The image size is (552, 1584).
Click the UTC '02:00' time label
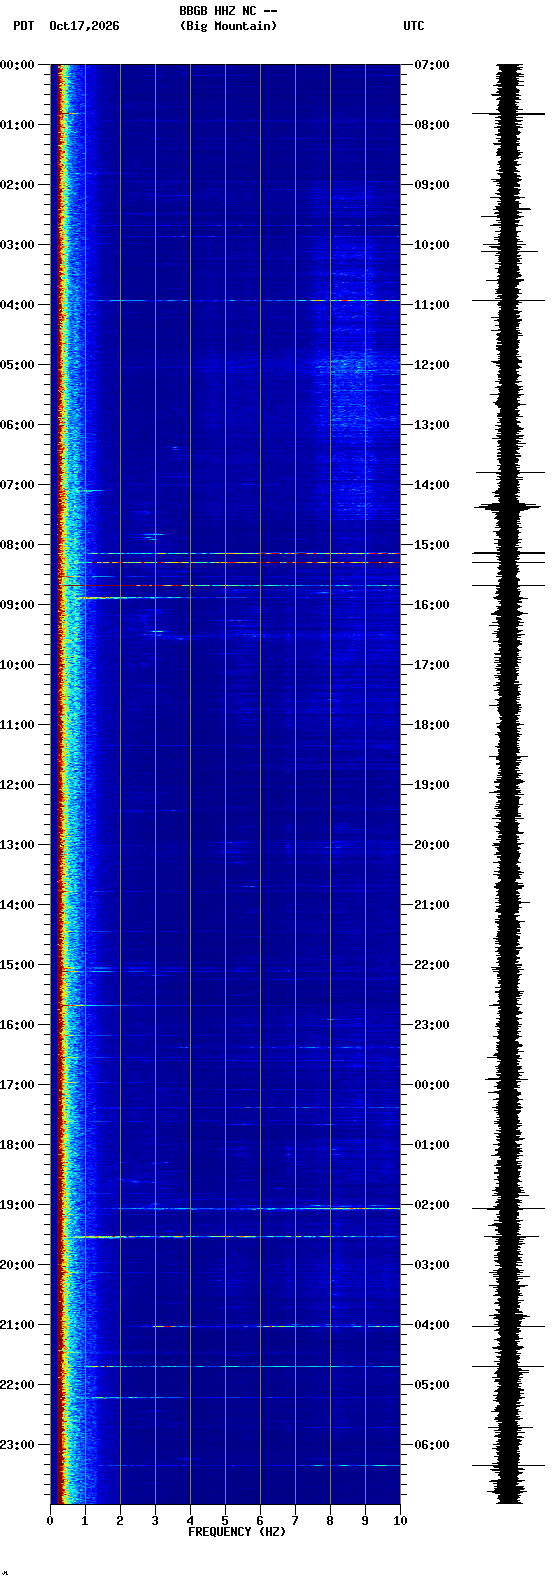tap(432, 1204)
